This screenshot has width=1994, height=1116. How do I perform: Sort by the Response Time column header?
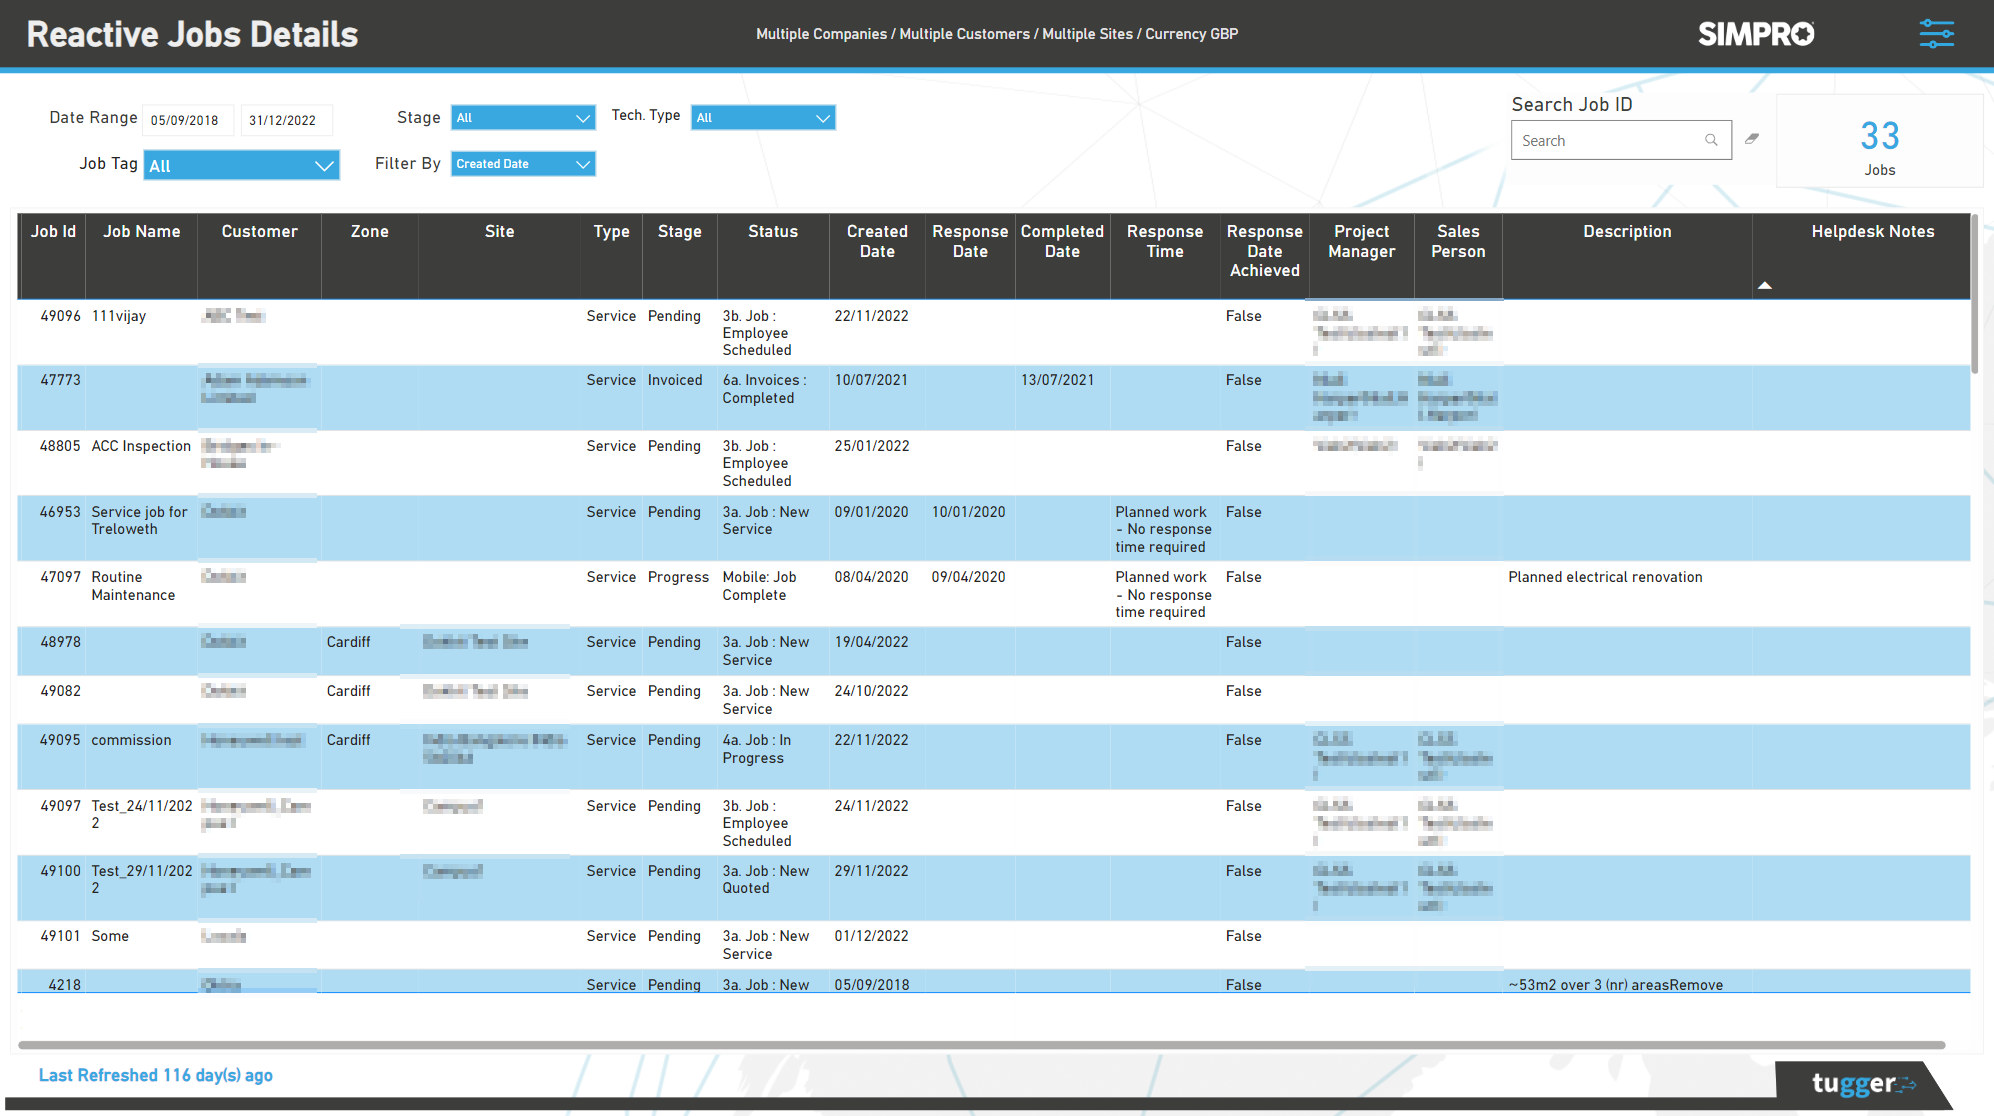(1165, 241)
